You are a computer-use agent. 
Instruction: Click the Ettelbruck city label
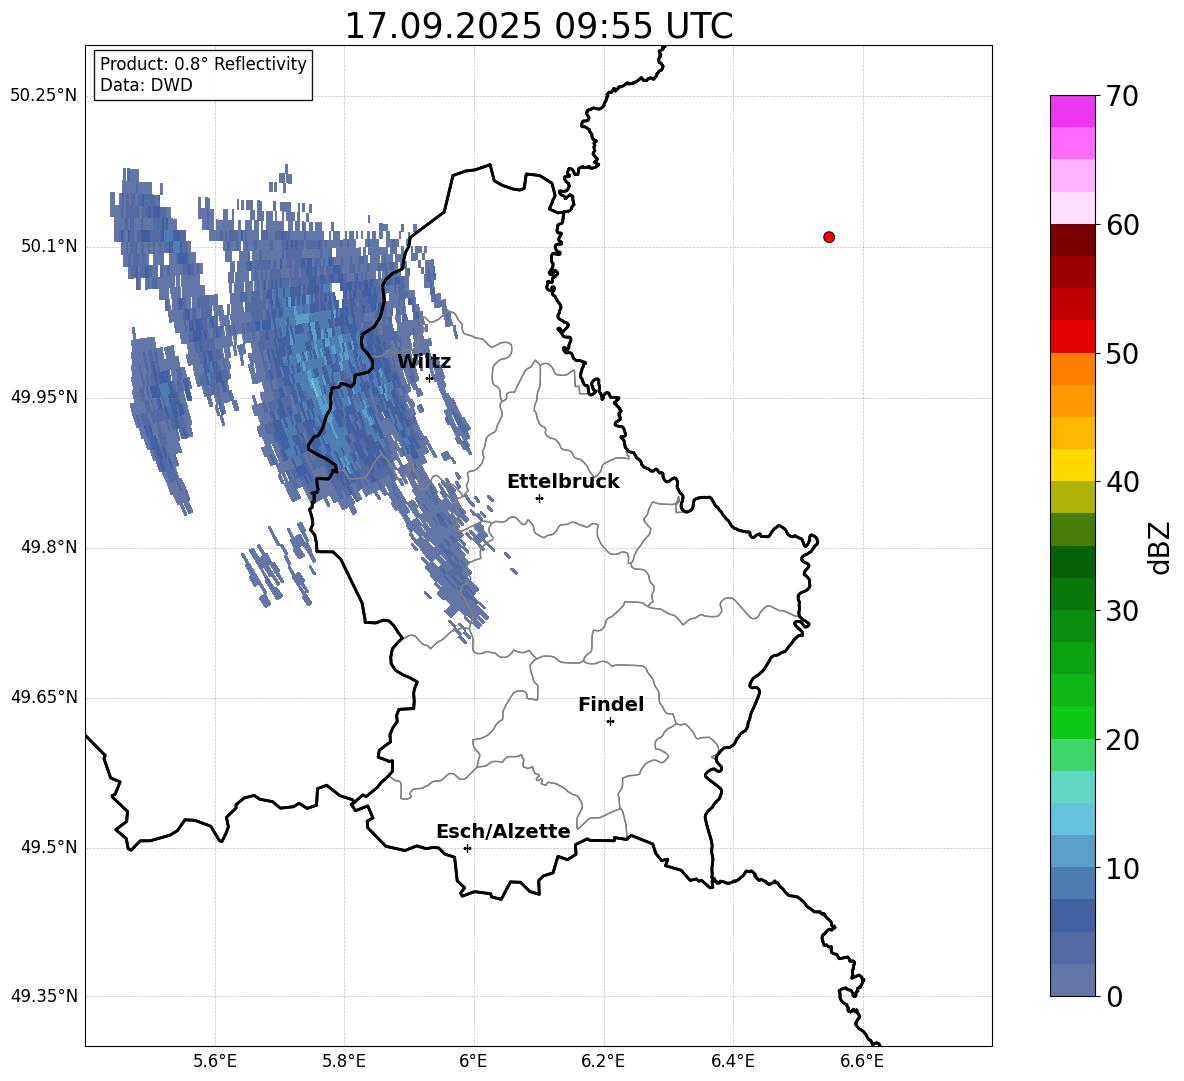(x=563, y=482)
